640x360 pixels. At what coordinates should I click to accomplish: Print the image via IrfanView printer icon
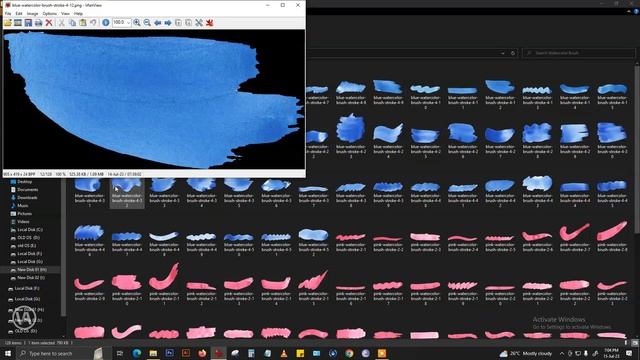click(x=38, y=23)
